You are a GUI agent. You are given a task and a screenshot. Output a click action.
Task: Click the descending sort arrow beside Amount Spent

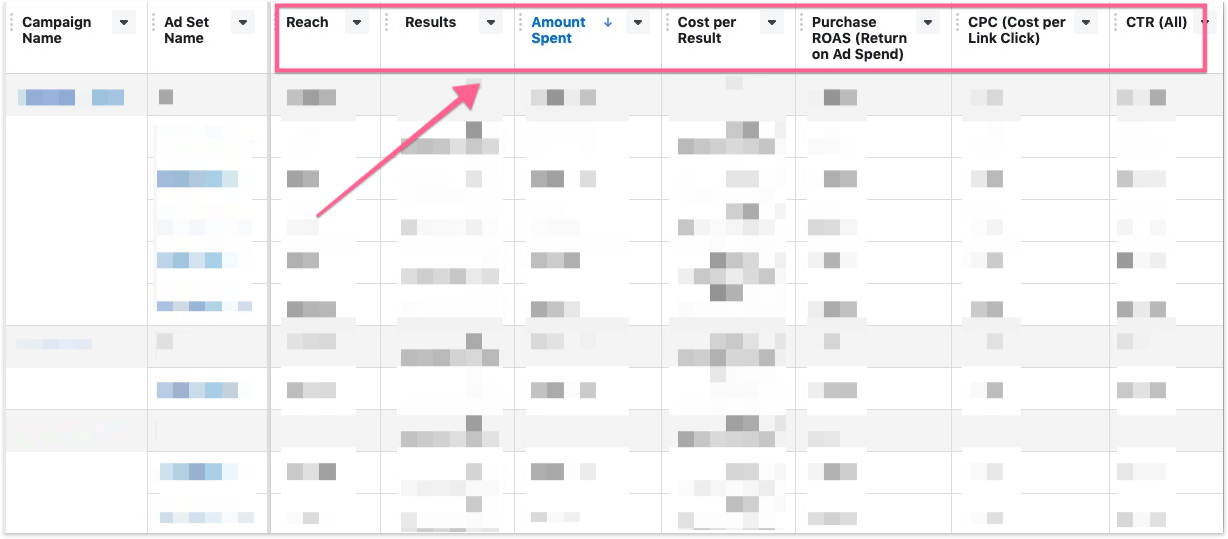608,22
